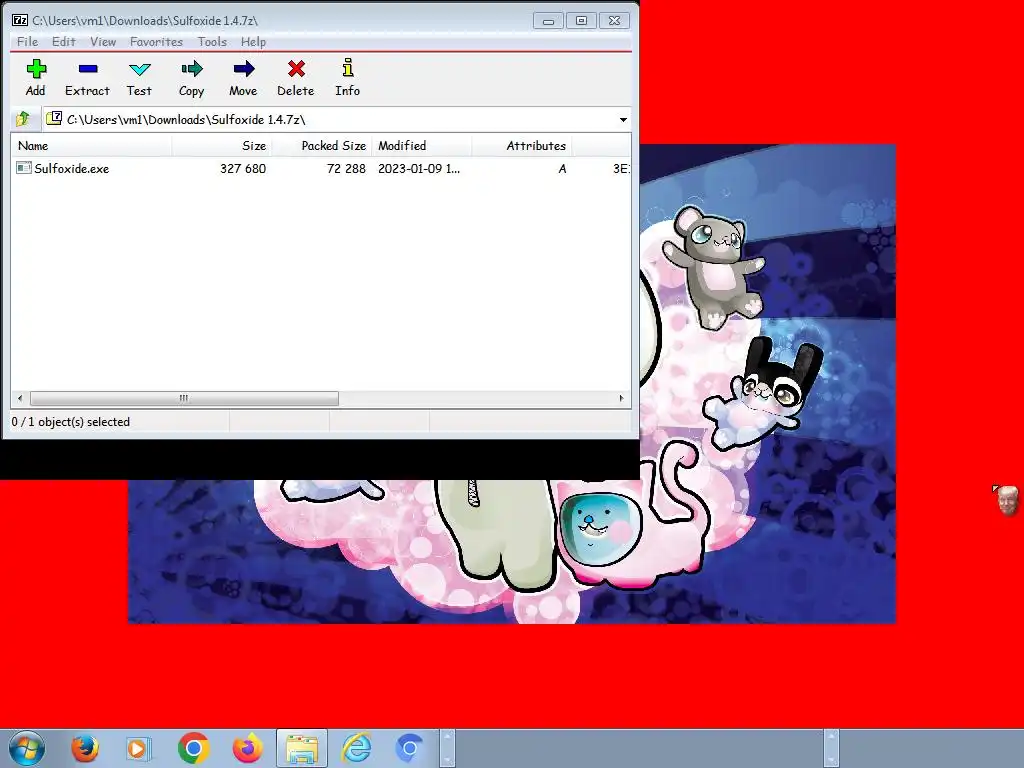The image size is (1024, 768).
Task: Open the View menu
Action: coord(103,42)
